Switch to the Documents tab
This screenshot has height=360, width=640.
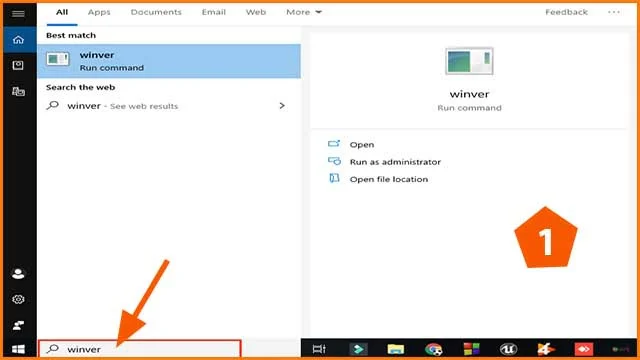click(156, 12)
